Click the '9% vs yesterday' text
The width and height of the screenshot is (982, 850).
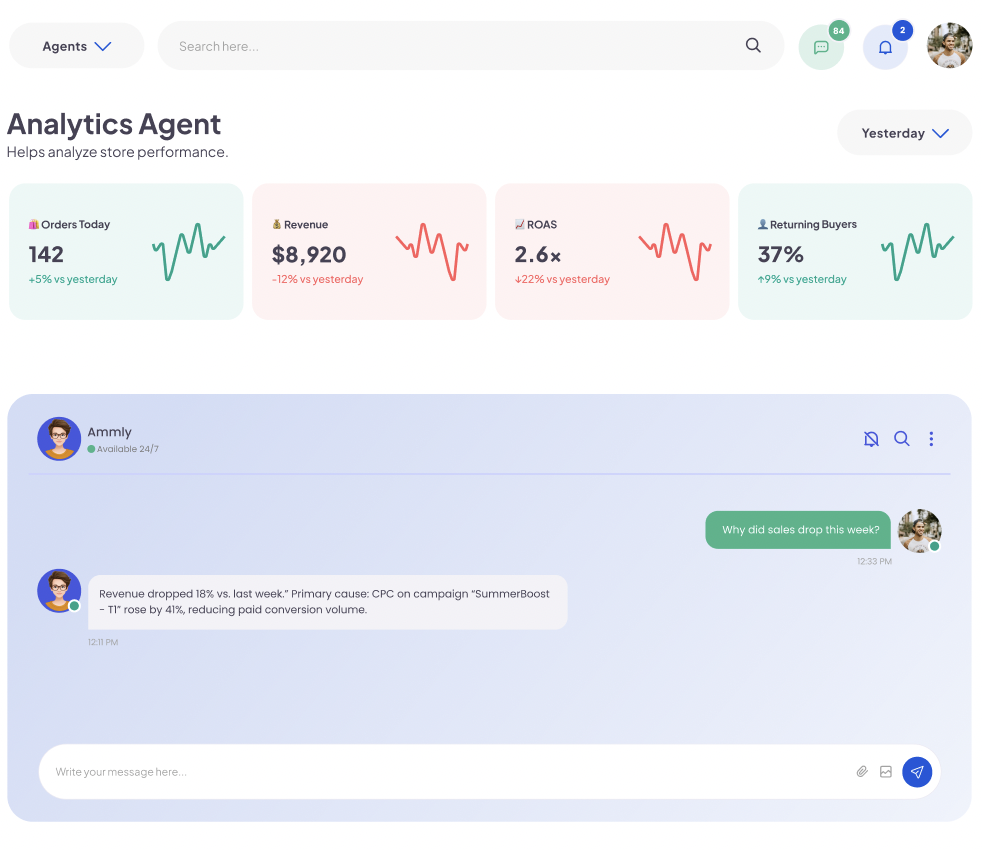coord(802,279)
